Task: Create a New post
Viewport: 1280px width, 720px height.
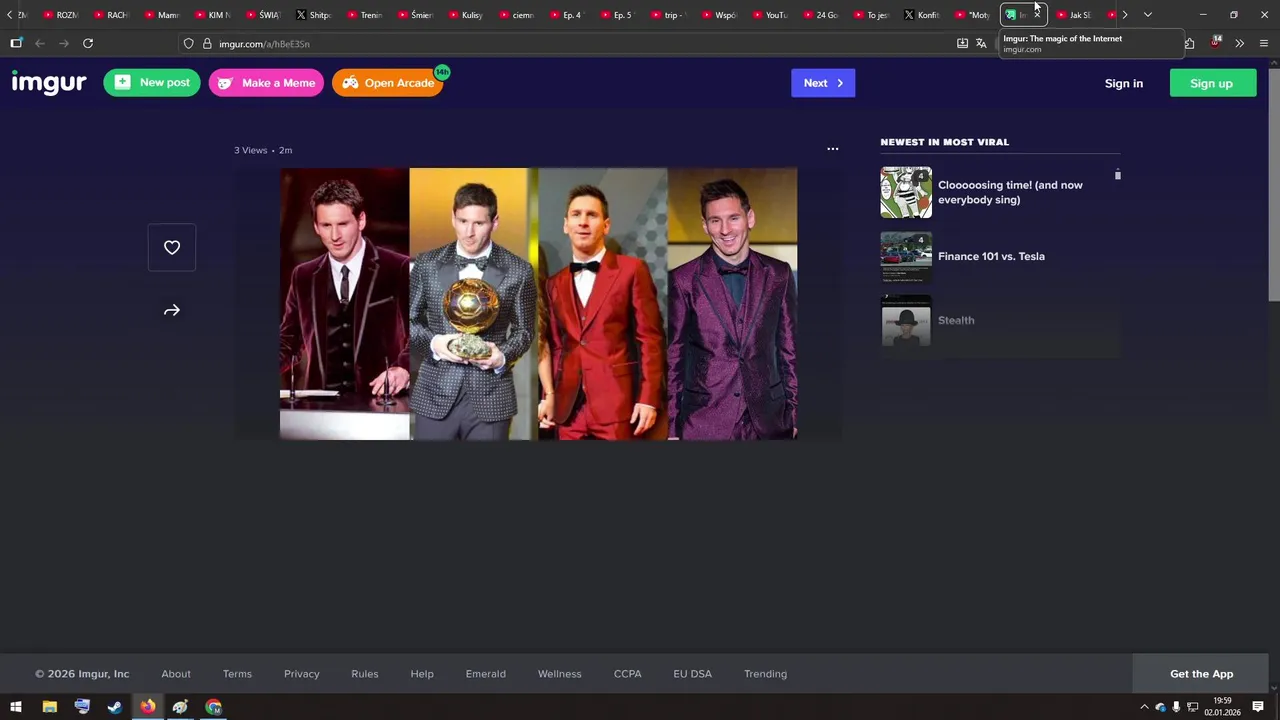Action: pyautogui.click(x=152, y=83)
